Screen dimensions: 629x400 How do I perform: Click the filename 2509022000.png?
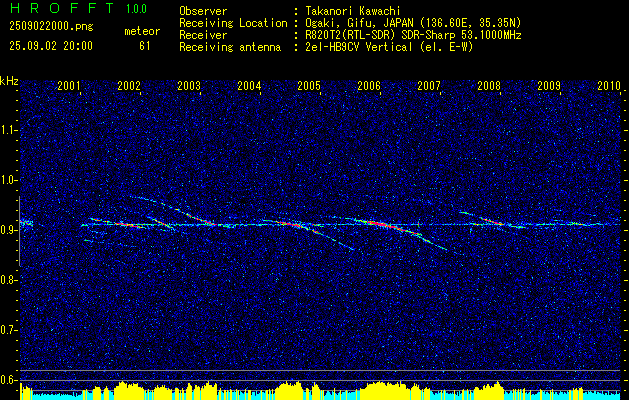click(51, 27)
